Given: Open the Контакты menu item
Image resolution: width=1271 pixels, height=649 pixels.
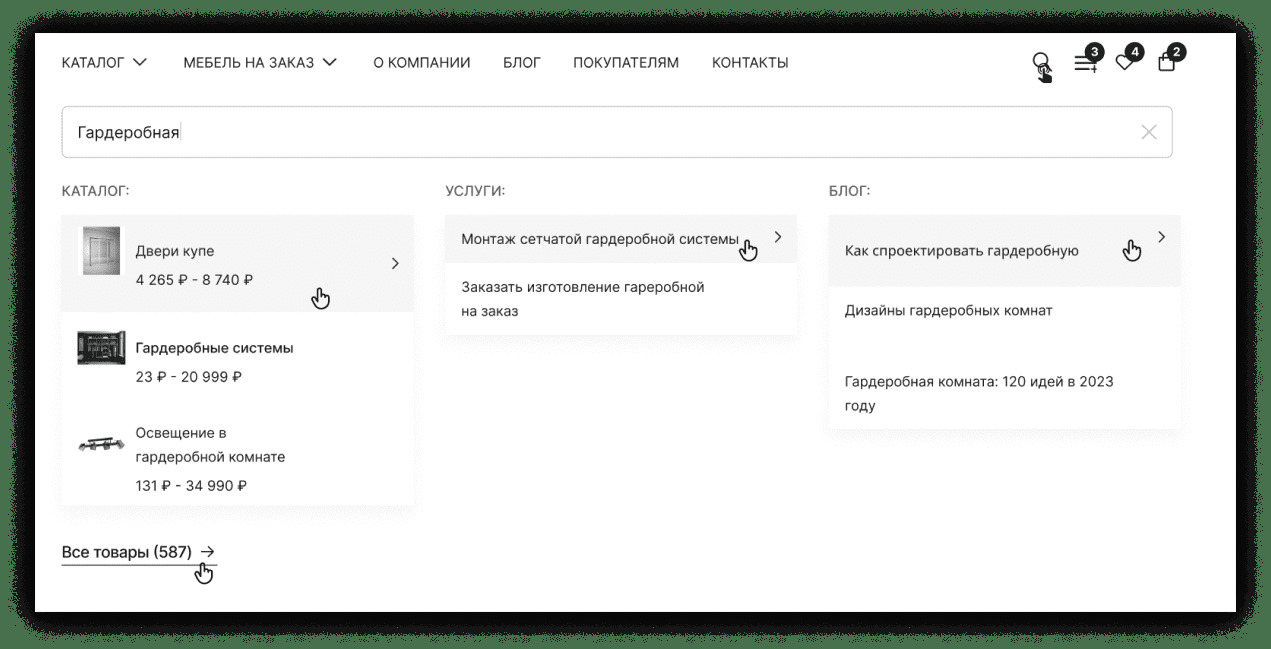Looking at the screenshot, I should (x=750, y=63).
